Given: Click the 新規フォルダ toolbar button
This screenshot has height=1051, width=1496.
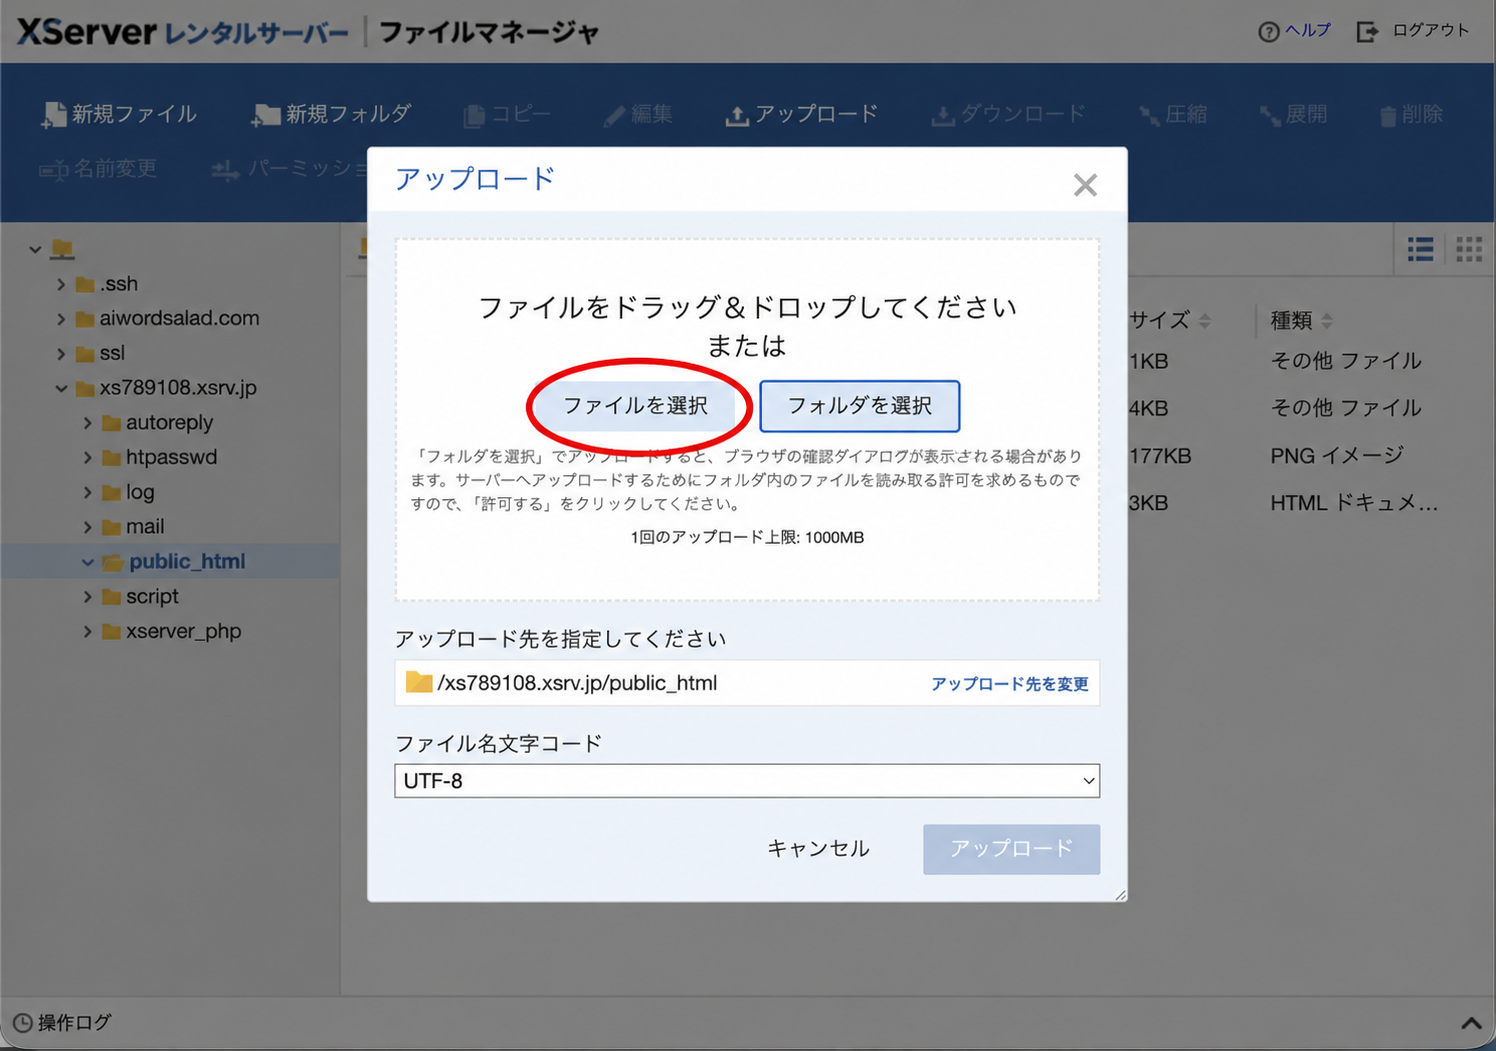Looking at the screenshot, I should click(331, 114).
